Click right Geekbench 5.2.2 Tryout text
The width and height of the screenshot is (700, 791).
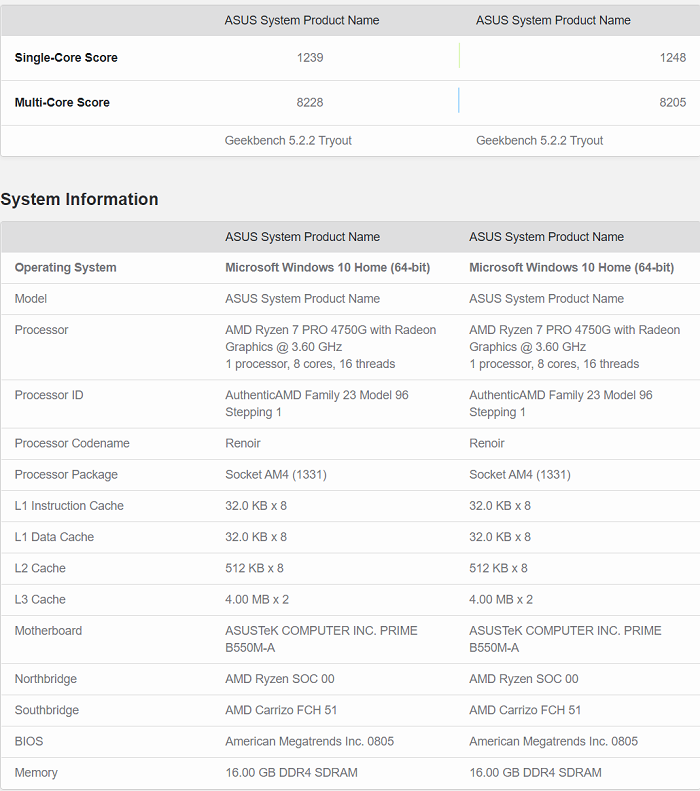539,141
